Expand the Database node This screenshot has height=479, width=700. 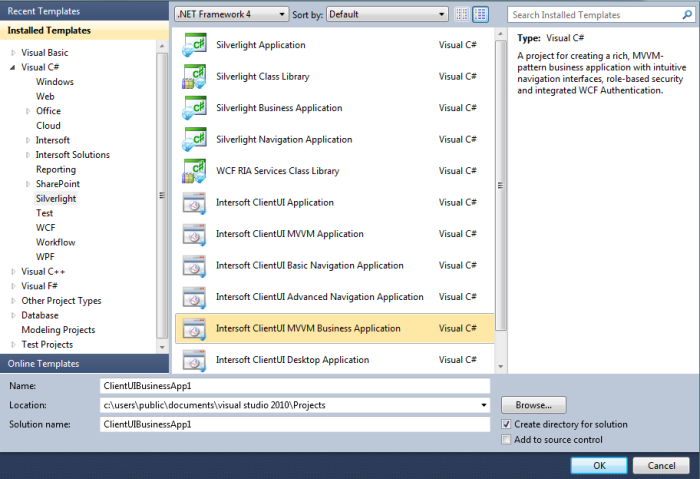13,316
